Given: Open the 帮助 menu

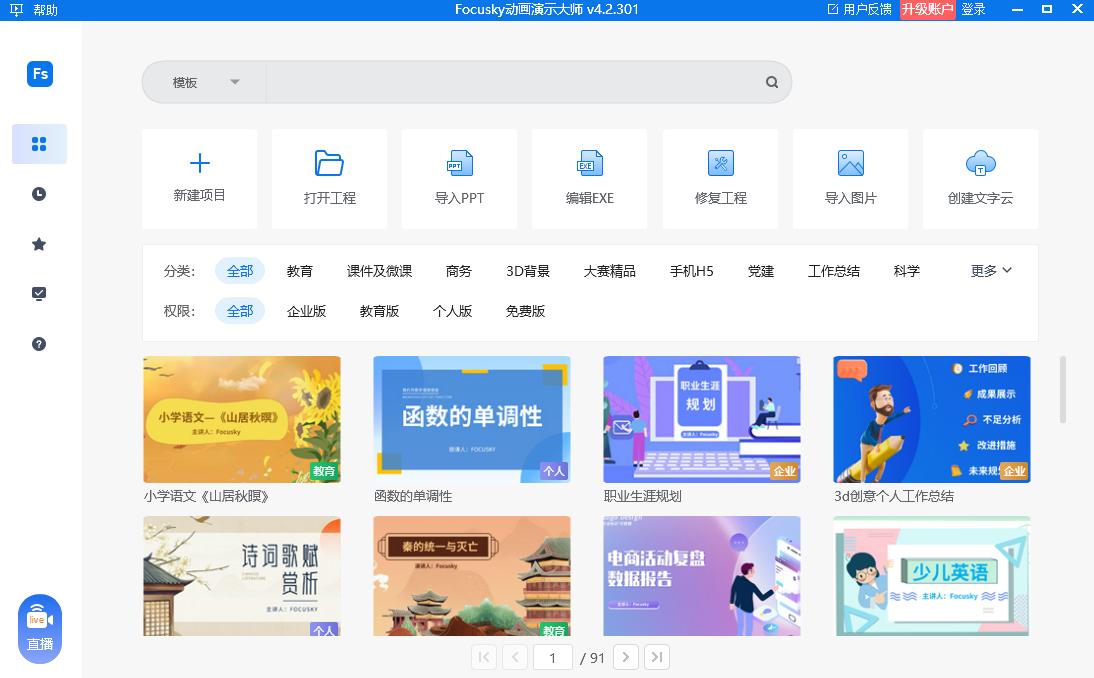Looking at the screenshot, I should coord(44,9).
